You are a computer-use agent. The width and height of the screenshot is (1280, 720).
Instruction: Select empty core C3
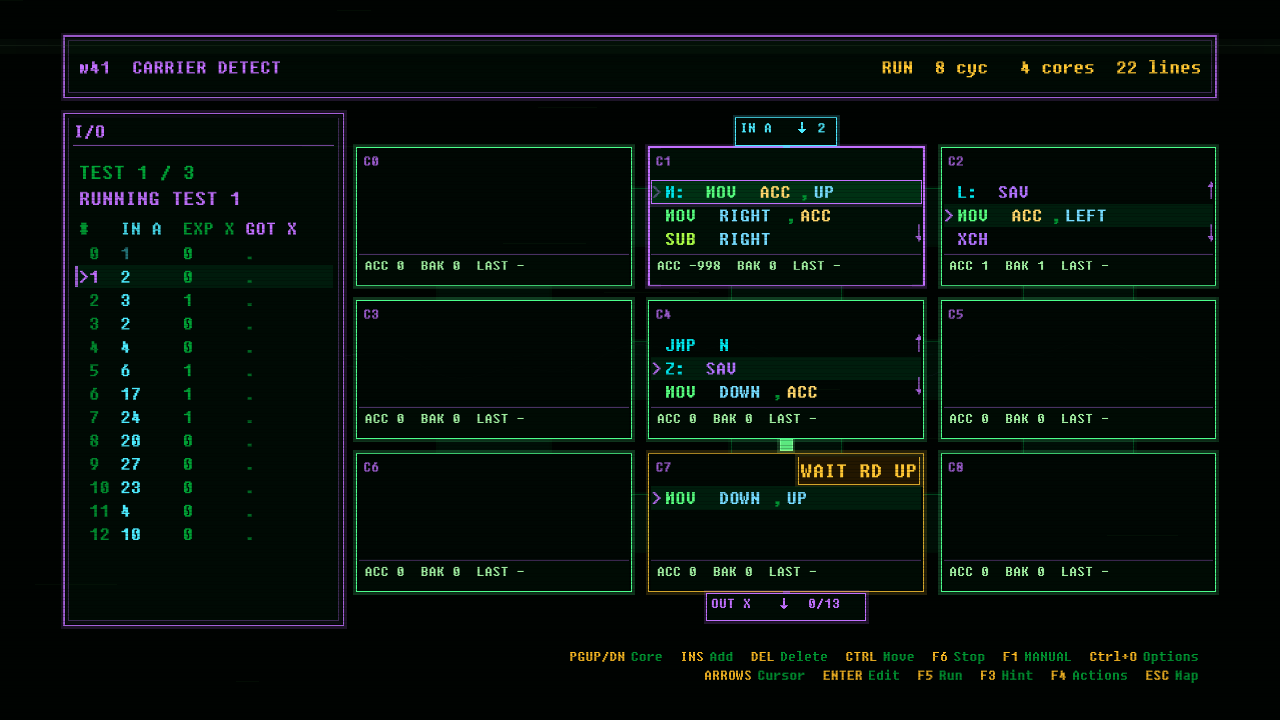[x=494, y=369]
